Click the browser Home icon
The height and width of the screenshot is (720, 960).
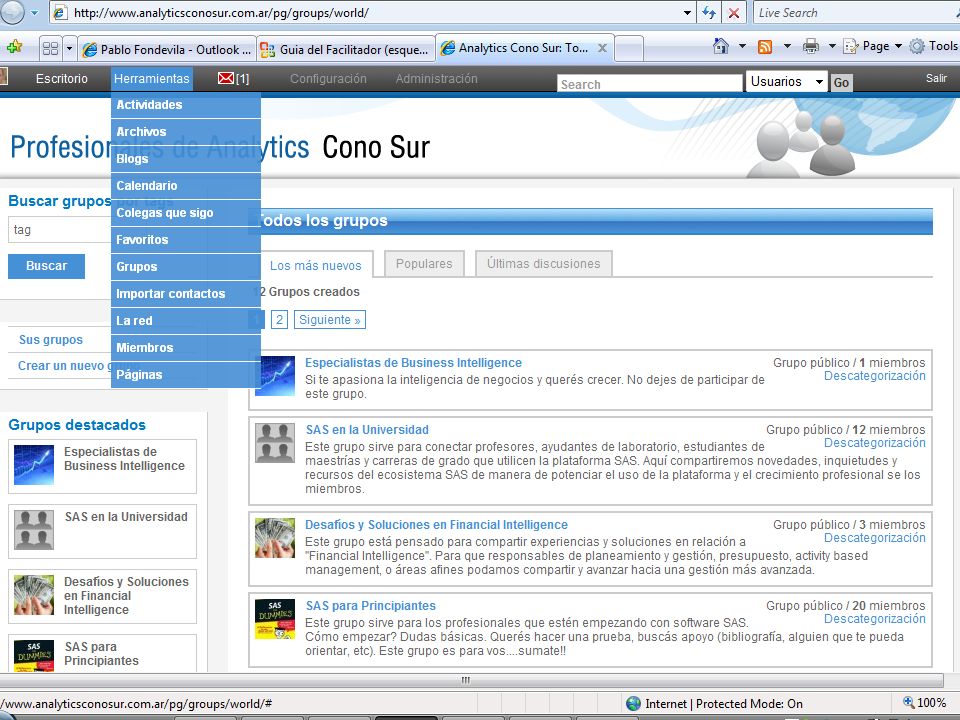(x=721, y=46)
